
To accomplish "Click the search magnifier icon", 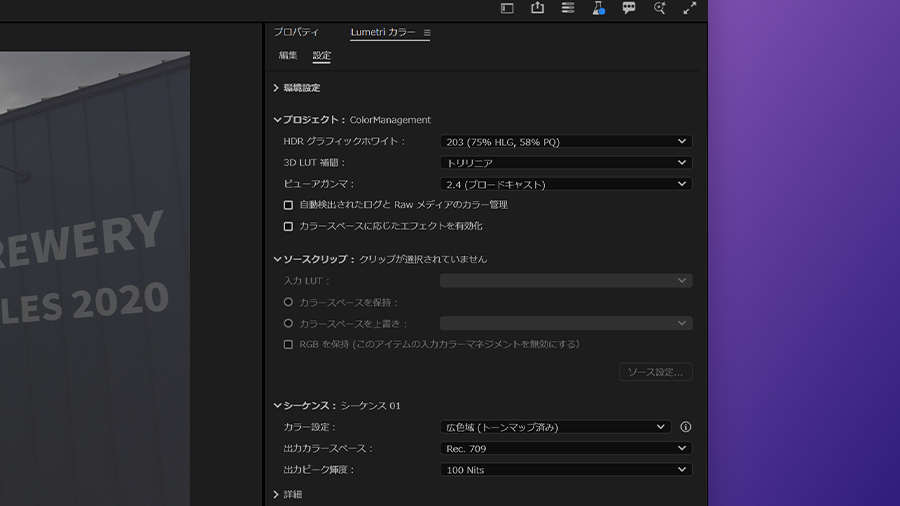I will (x=660, y=8).
